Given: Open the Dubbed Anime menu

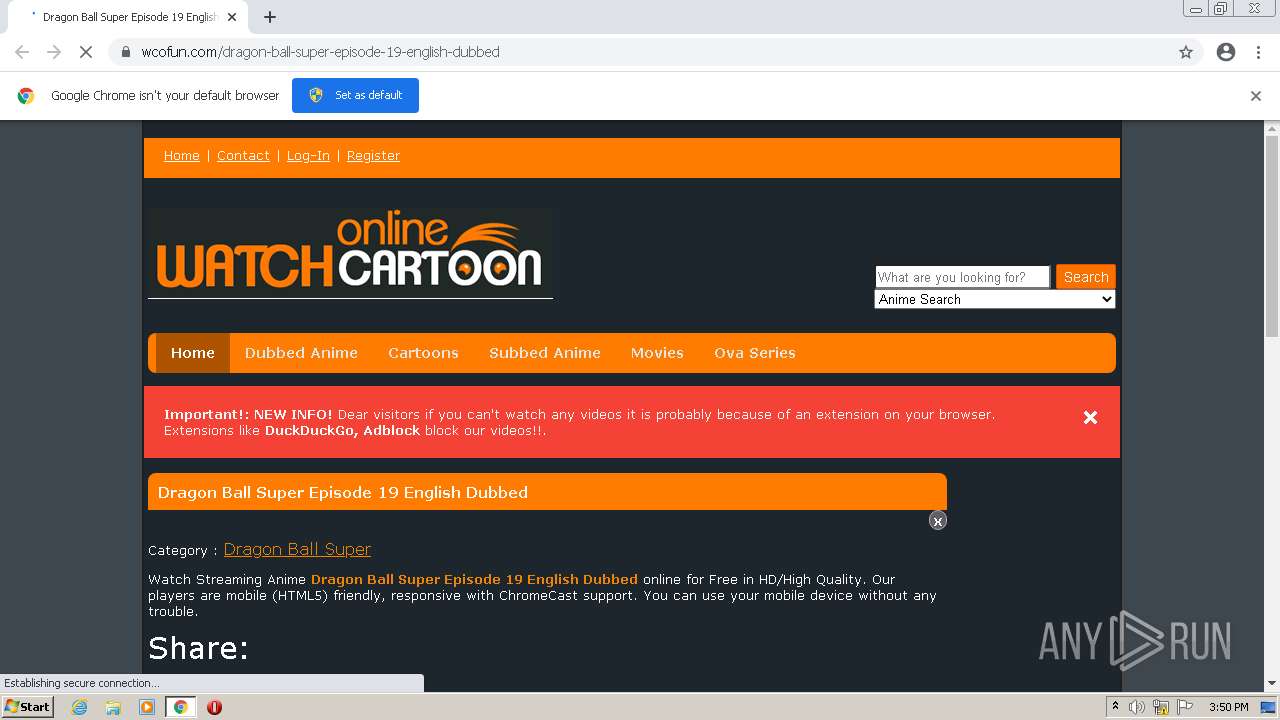Looking at the screenshot, I should [301, 353].
